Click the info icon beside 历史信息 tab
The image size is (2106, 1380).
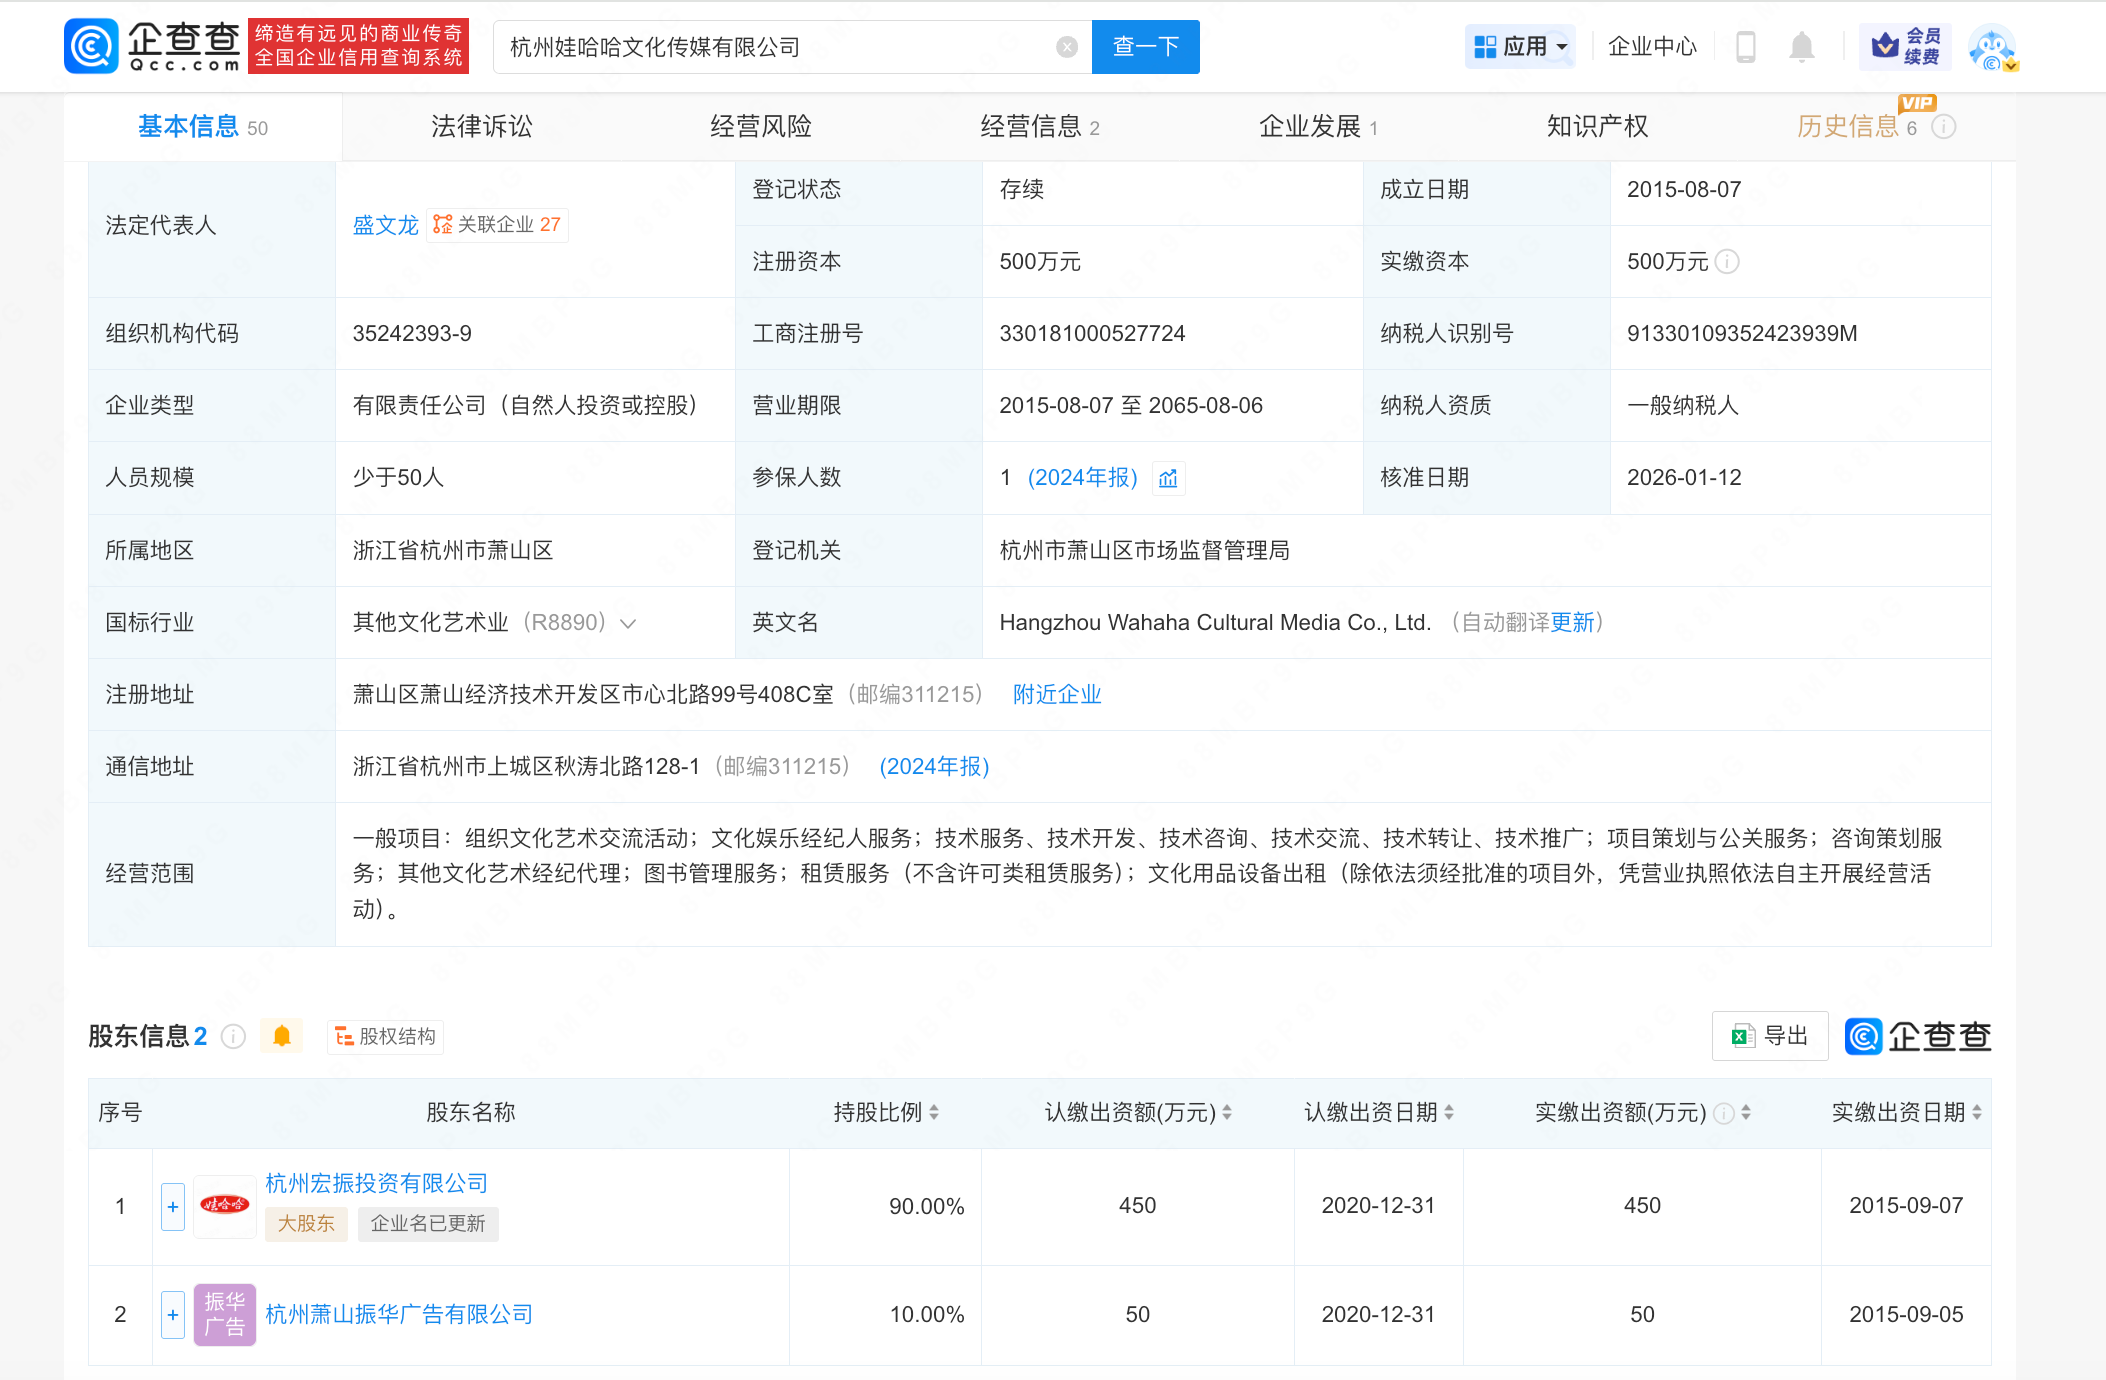[x=1944, y=127]
